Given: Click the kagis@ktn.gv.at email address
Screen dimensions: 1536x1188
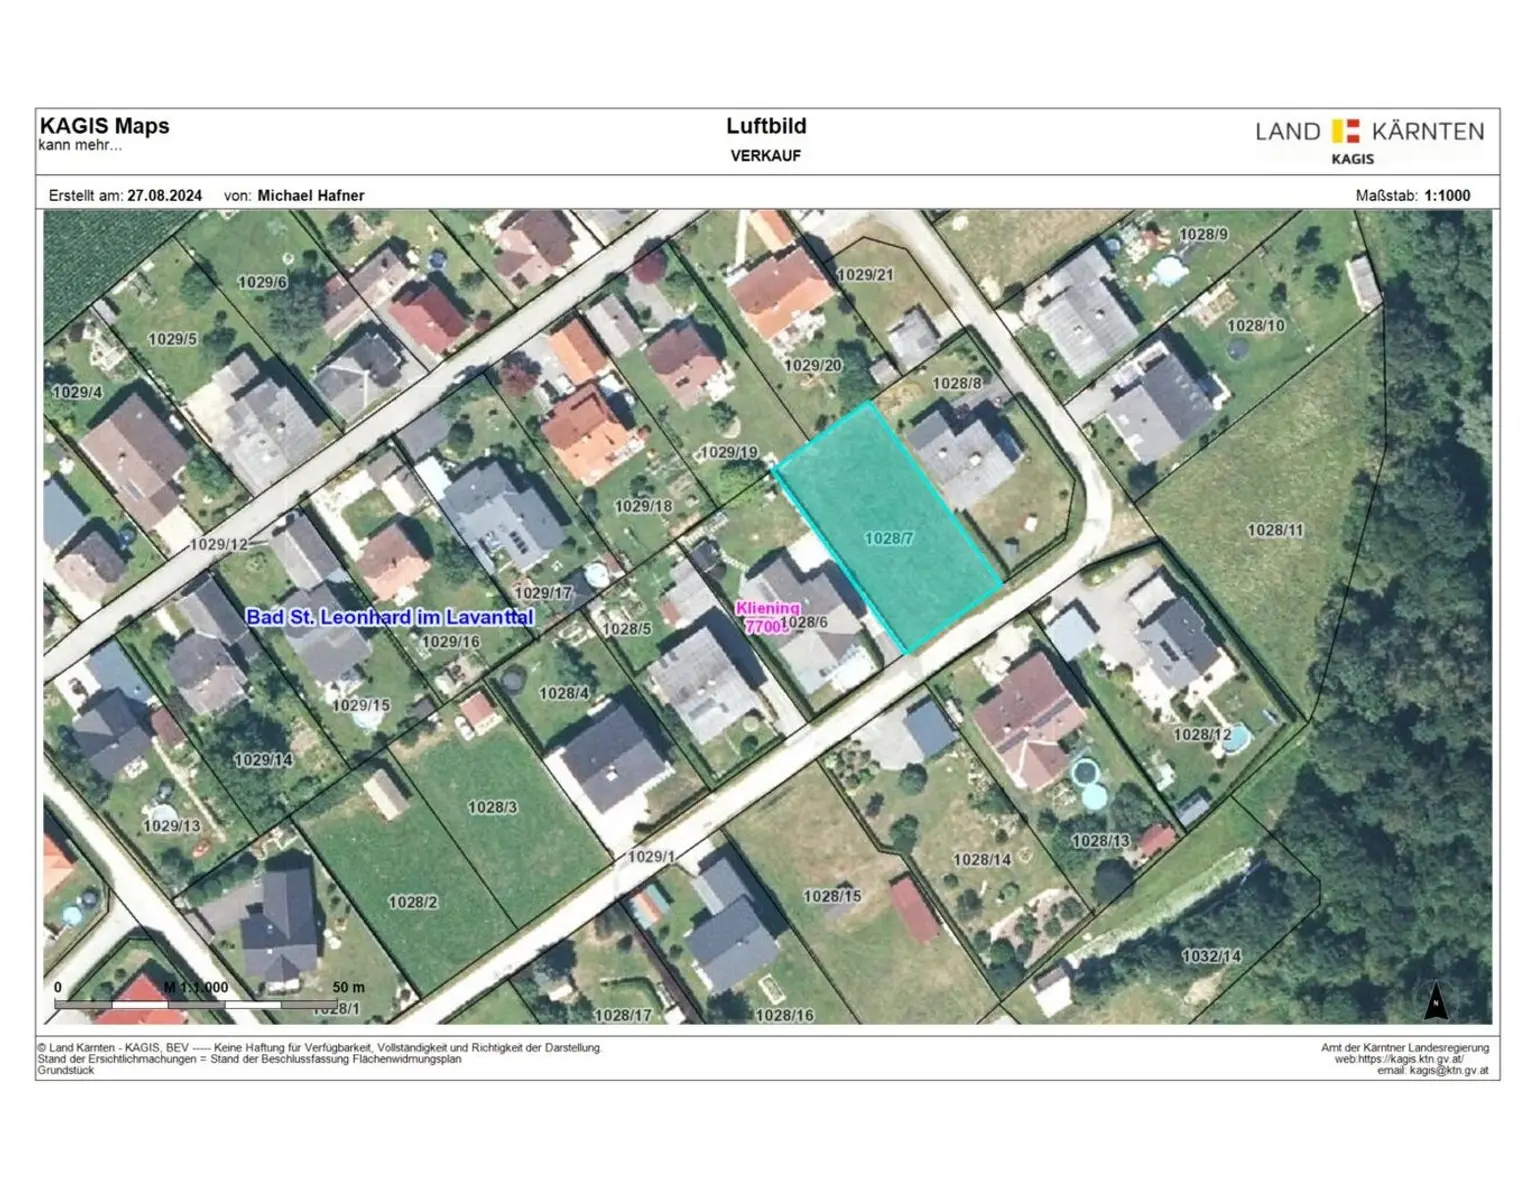Looking at the screenshot, I should (1448, 1070).
